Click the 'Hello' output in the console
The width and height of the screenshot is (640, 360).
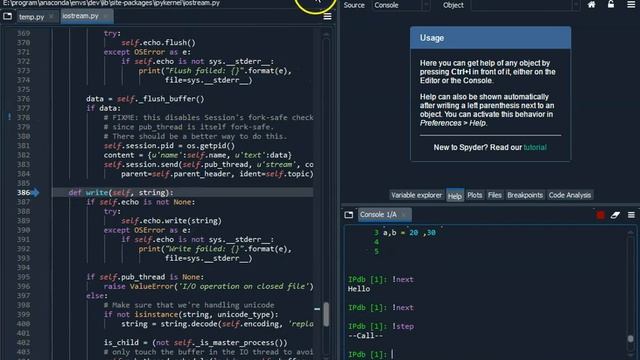pyautogui.click(x=359, y=289)
